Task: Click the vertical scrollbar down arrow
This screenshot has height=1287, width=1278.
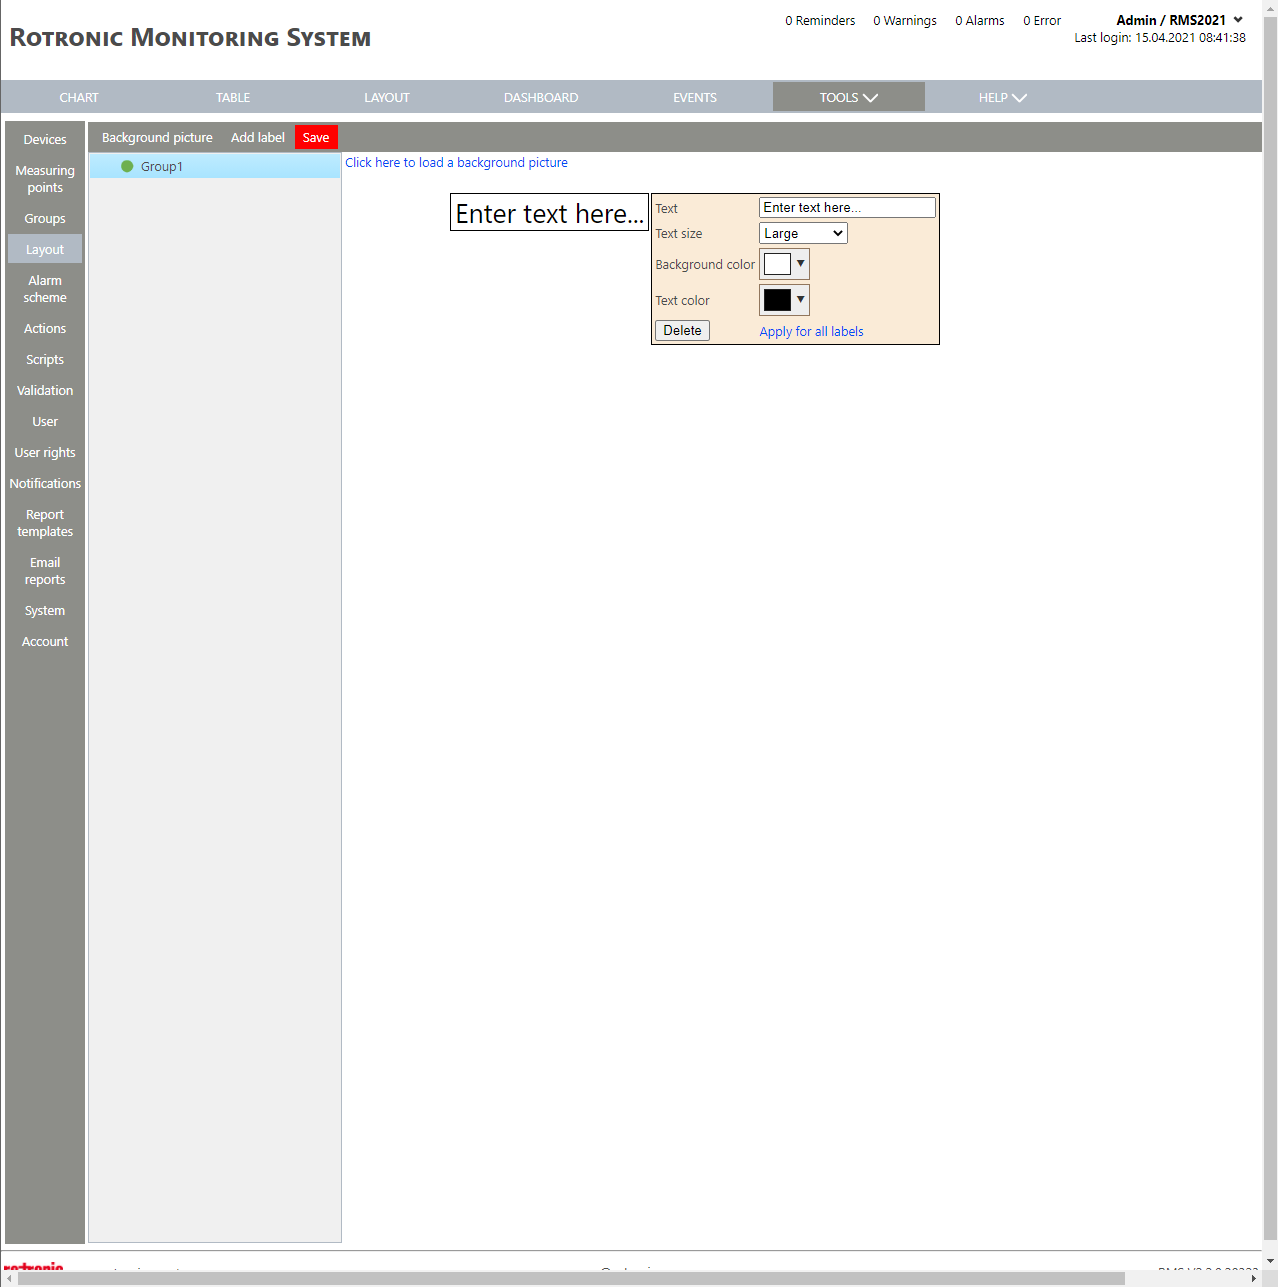Action: (x=1270, y=1262)
